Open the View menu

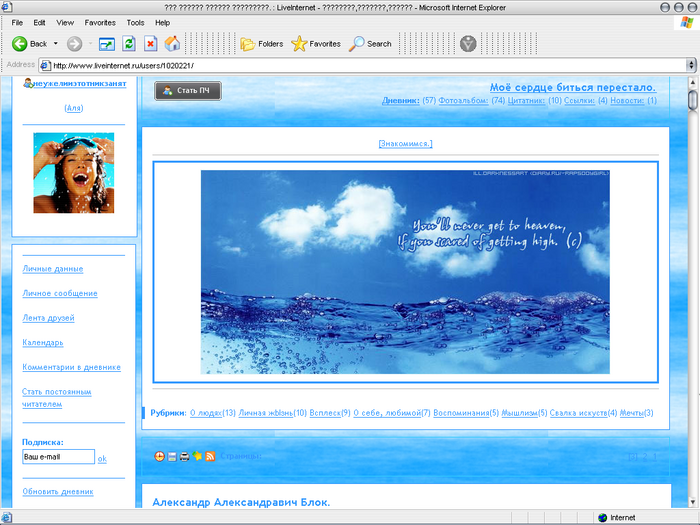tap(65, 23)
